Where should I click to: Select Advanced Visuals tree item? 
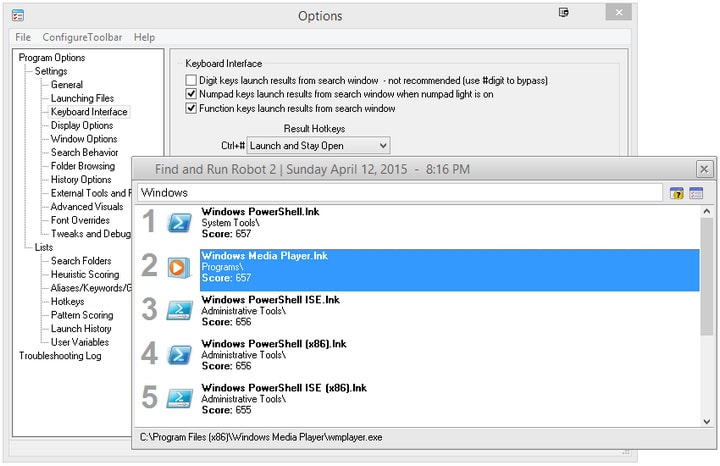[87, 207]
